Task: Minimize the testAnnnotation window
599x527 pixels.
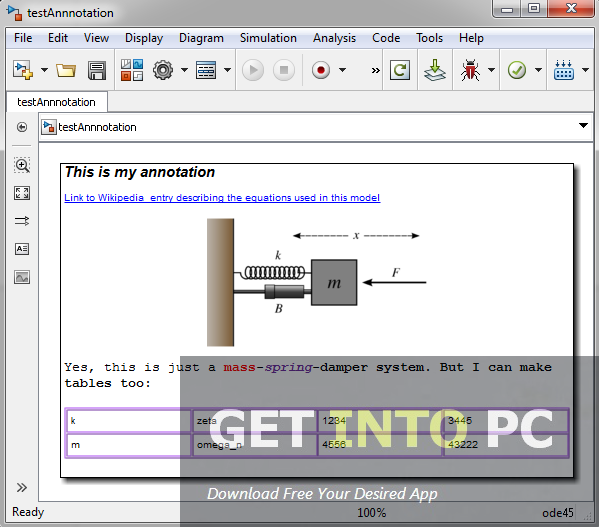Action: (507, 9)
